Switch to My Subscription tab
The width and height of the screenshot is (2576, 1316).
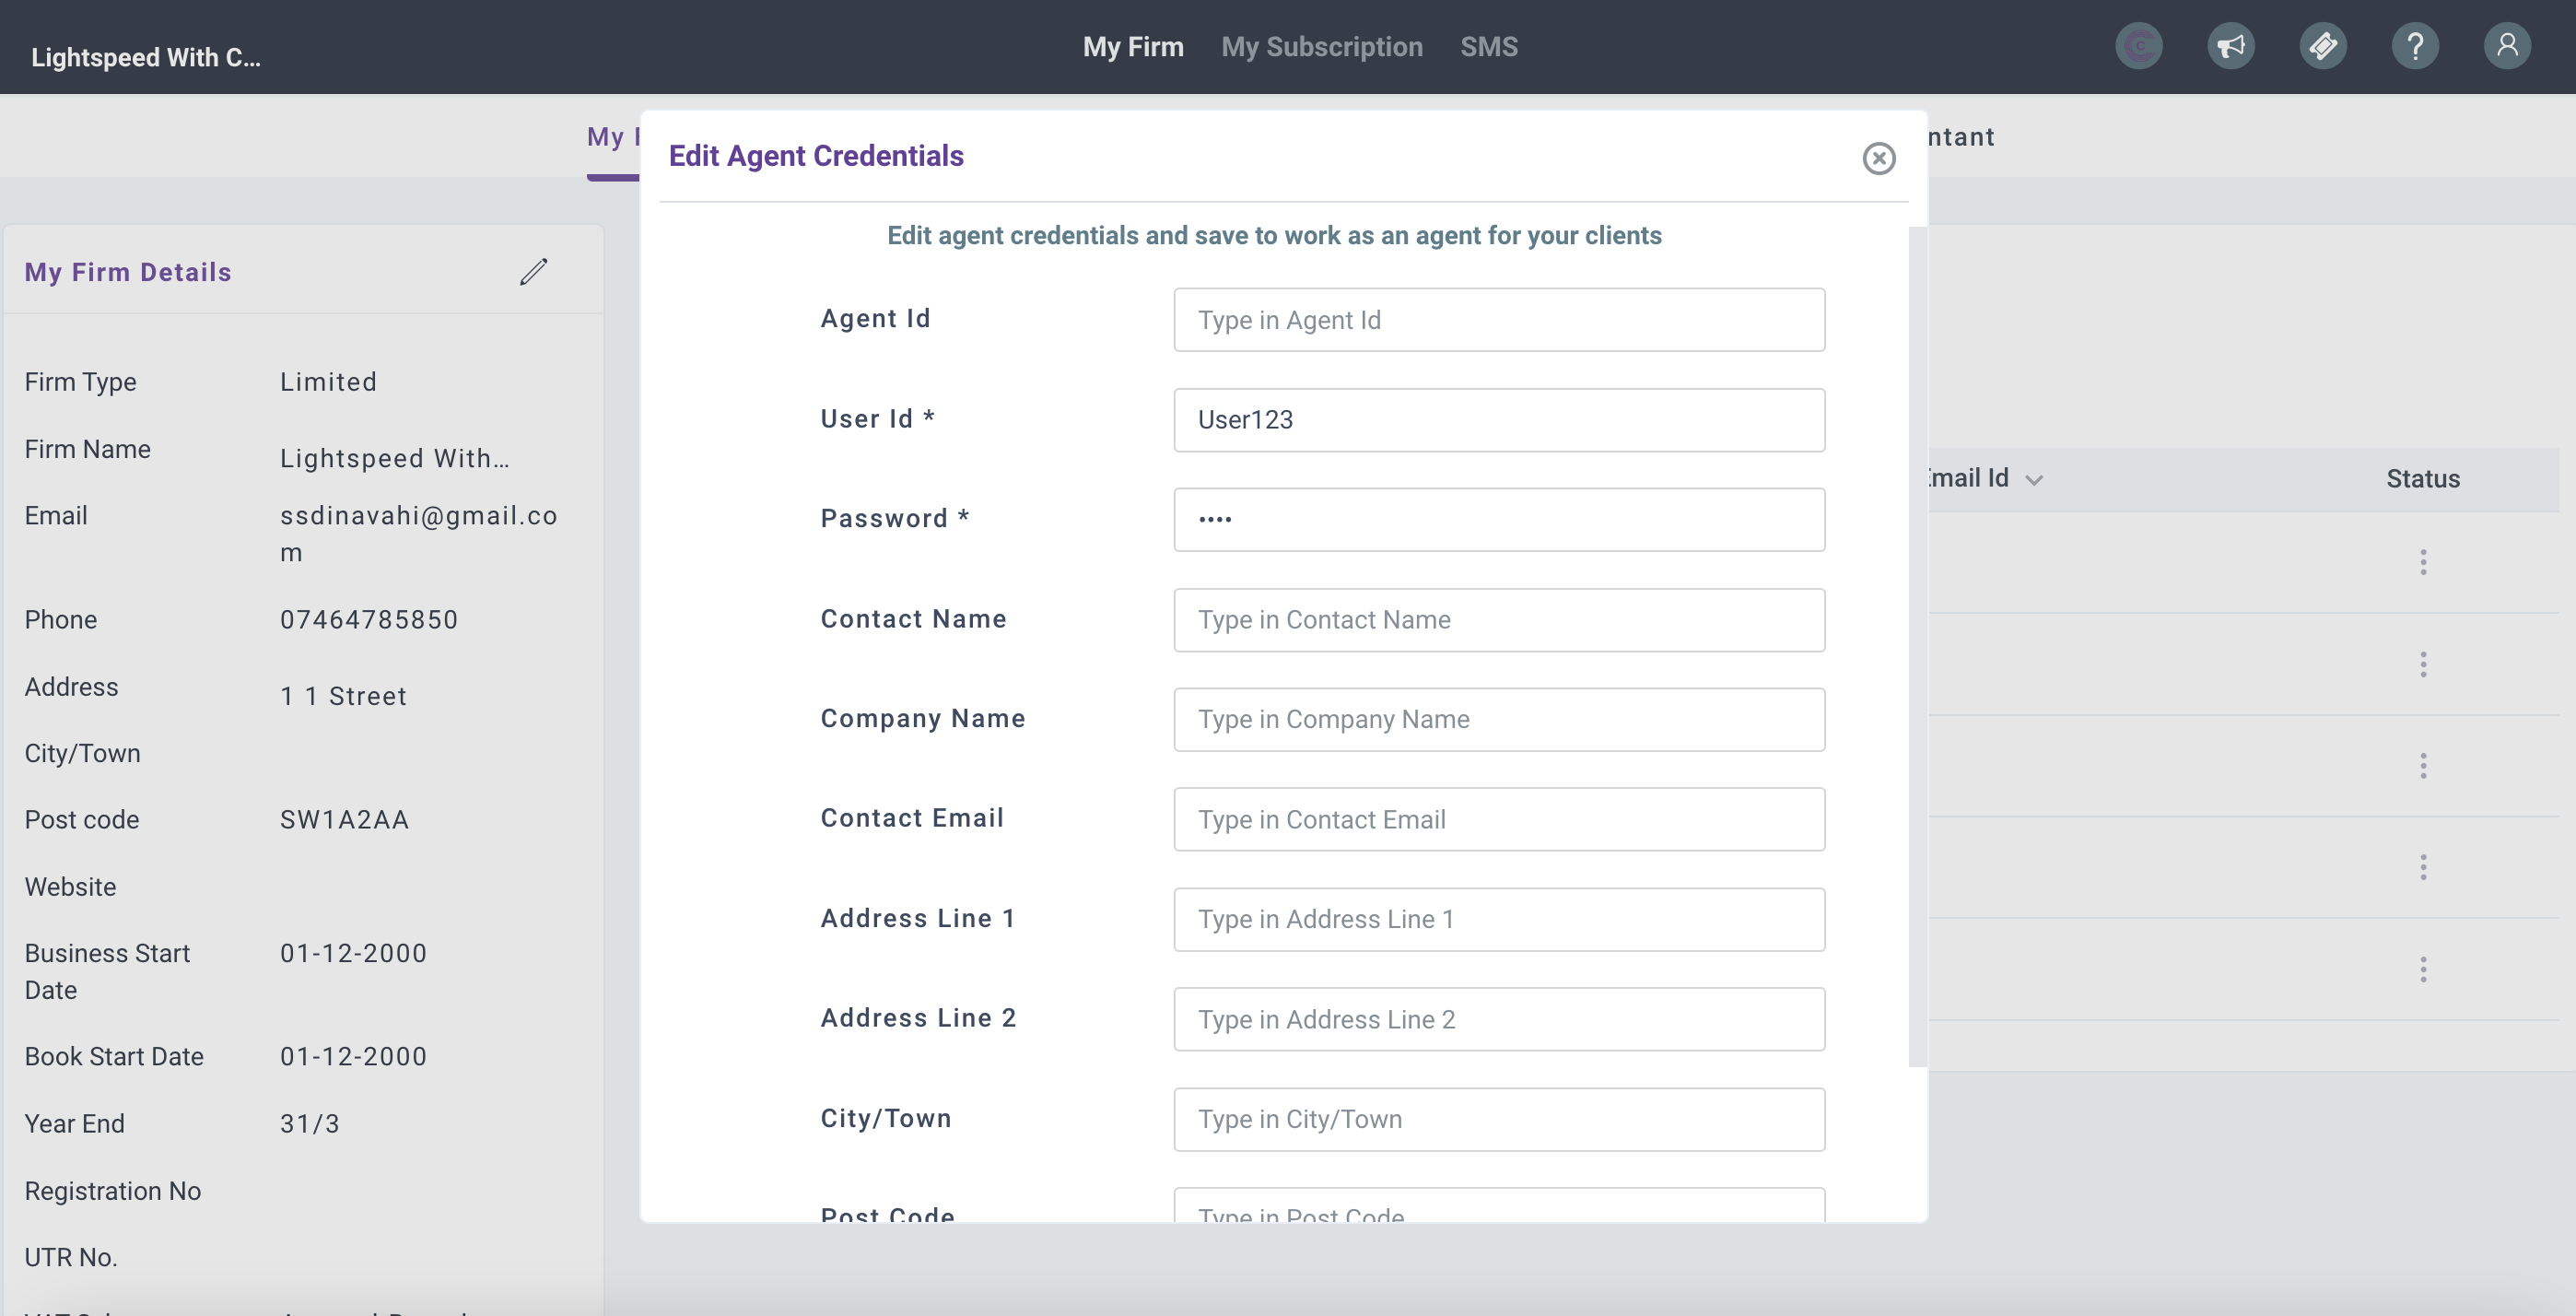[1321, 46]
